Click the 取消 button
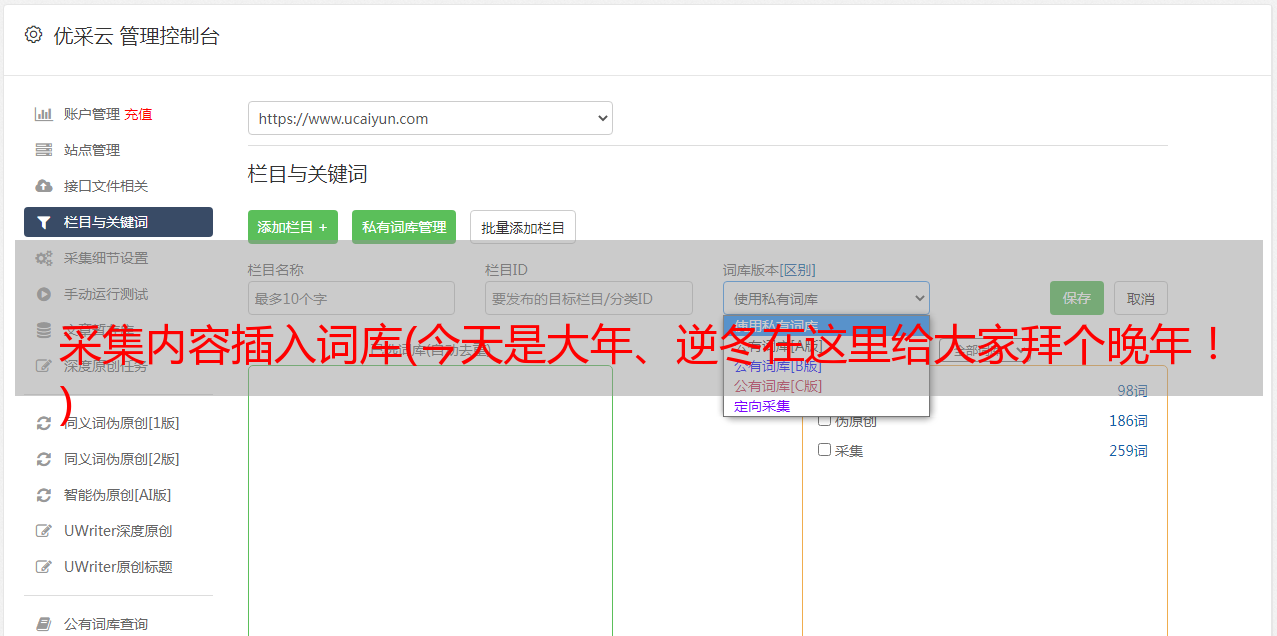Screen dimensions: 1277x636 pos(1141,298)
